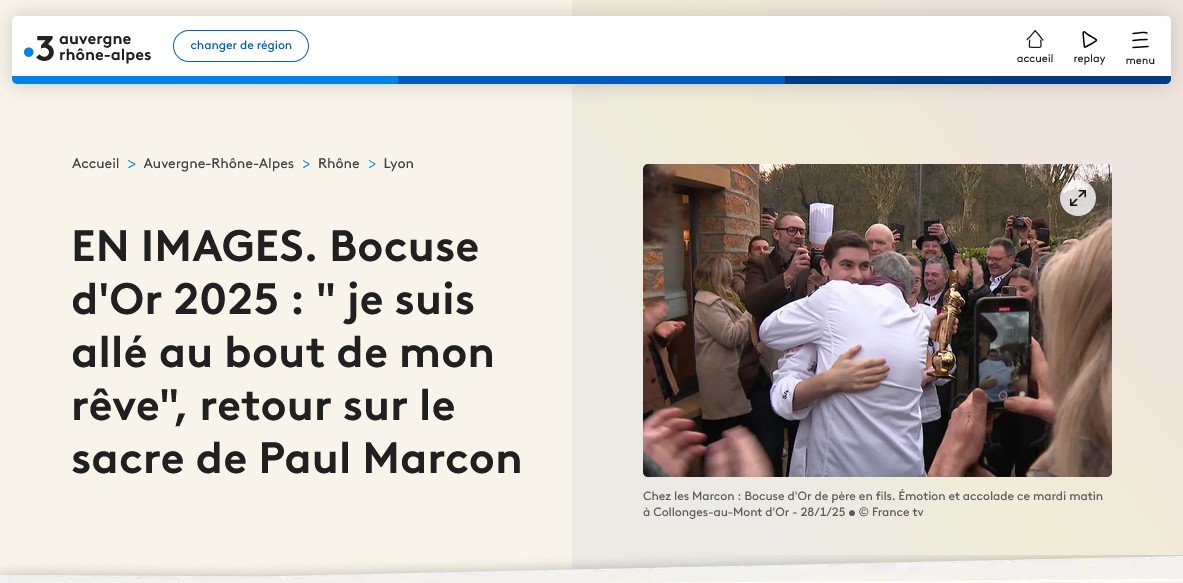Click the 'auvergne rhône-alpes' region name
The width and height of the screenshot is (1183, 583).
tap(105, 47)
